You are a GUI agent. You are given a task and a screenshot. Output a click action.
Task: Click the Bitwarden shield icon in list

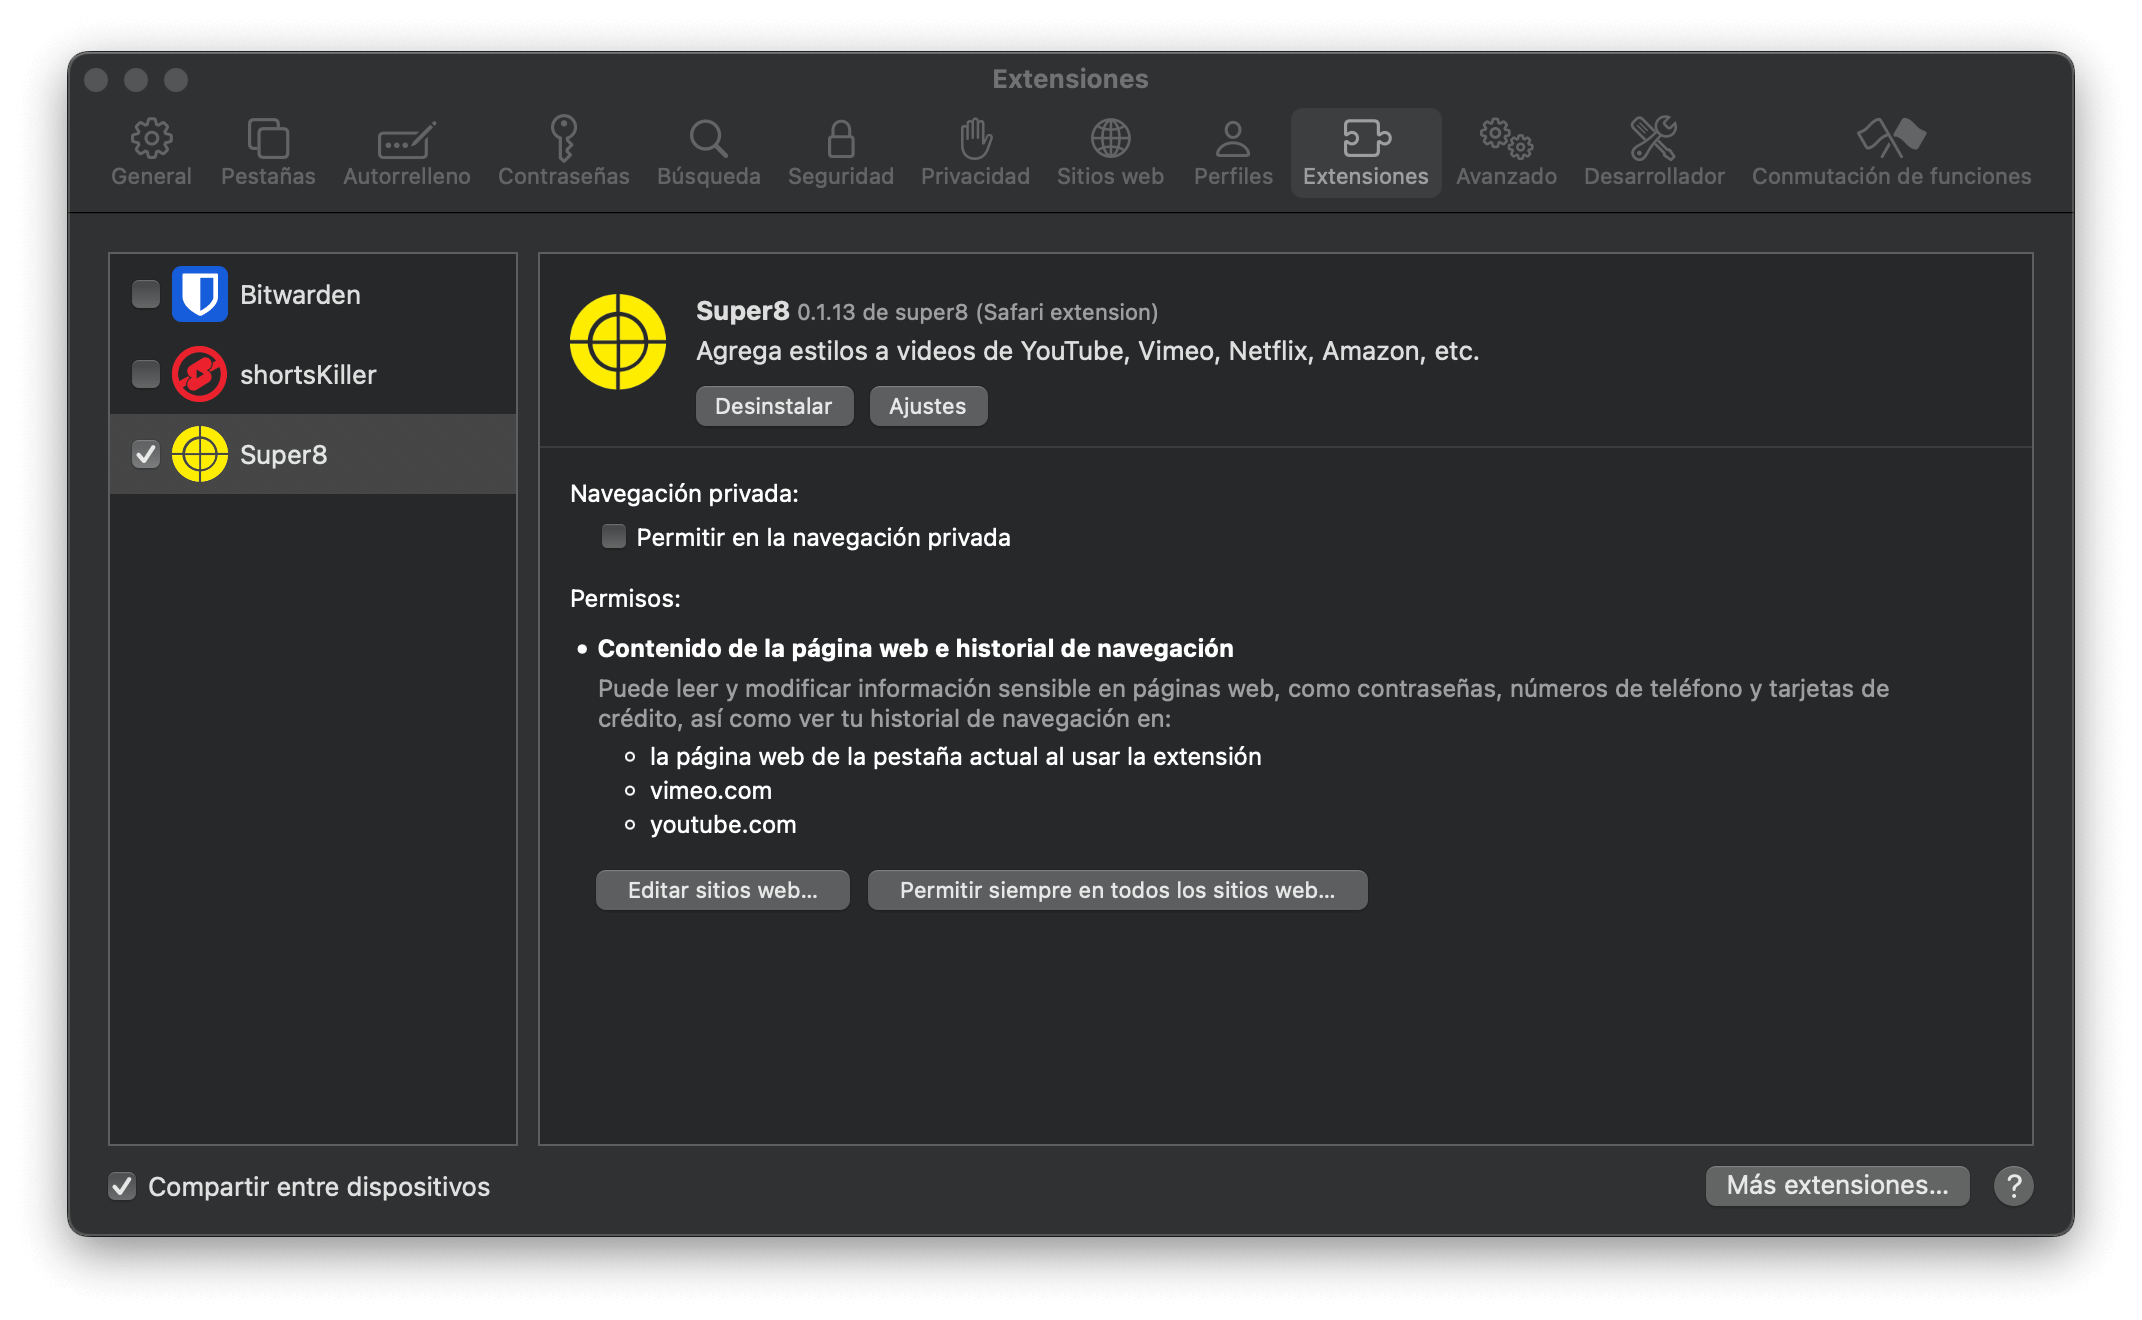coord(200,294)
